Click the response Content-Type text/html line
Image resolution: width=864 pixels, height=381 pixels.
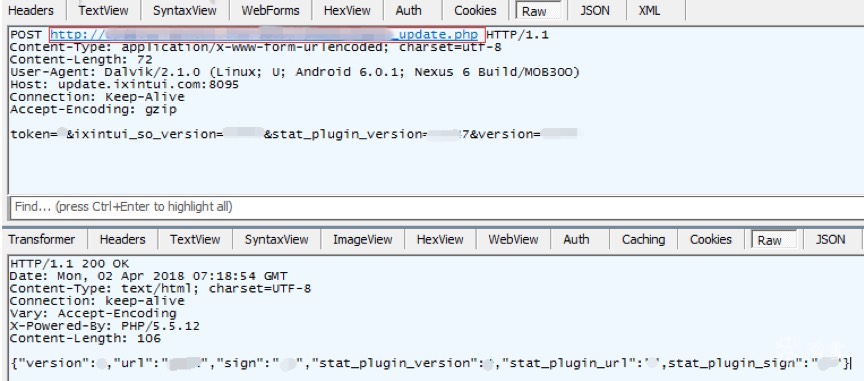(160, 288)
